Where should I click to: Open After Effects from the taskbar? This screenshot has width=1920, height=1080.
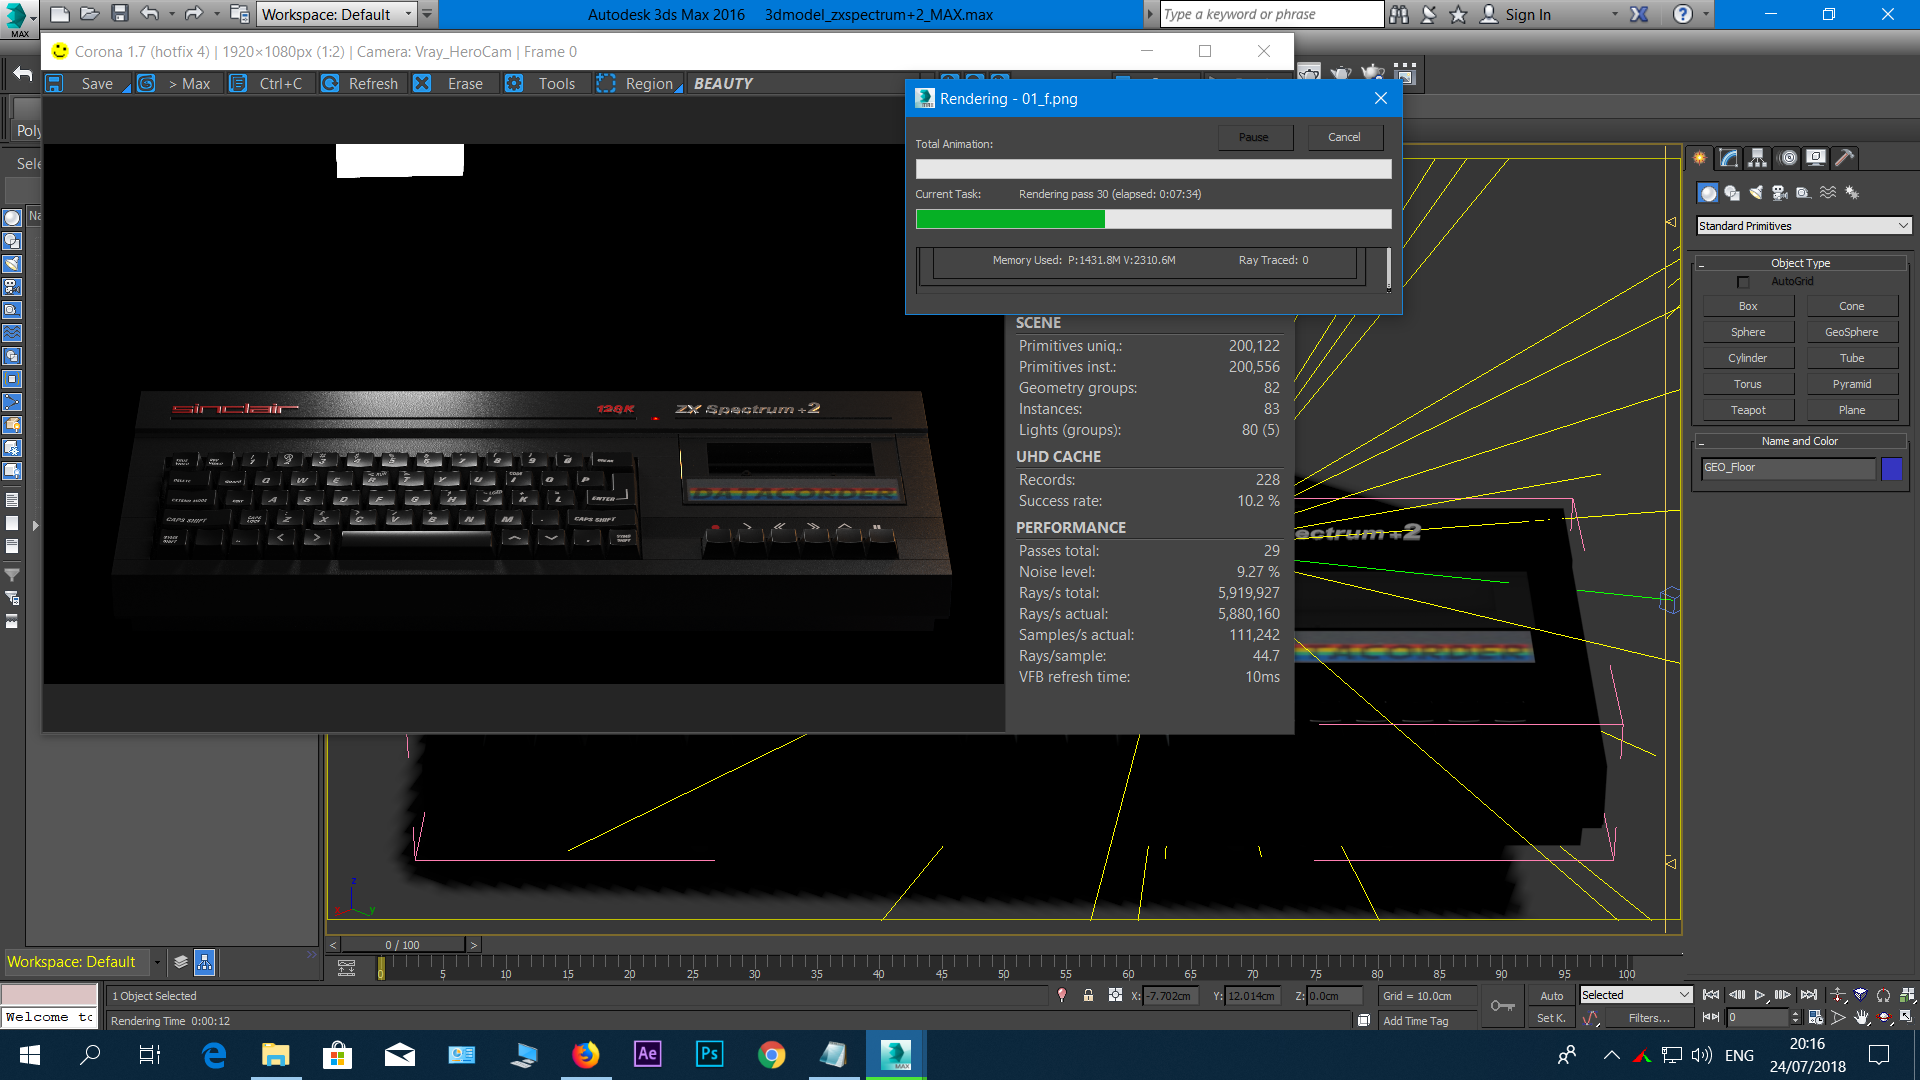click(648, 1054)
